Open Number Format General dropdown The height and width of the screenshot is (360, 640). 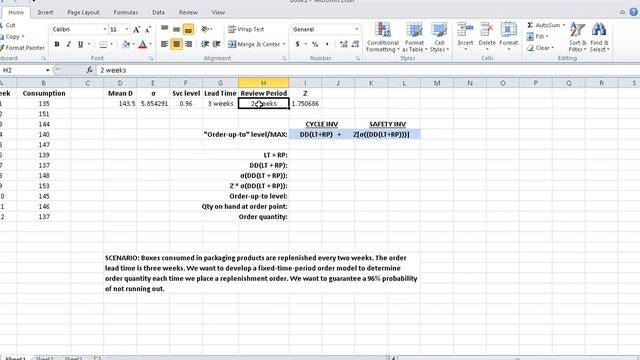tap(356, 29)
